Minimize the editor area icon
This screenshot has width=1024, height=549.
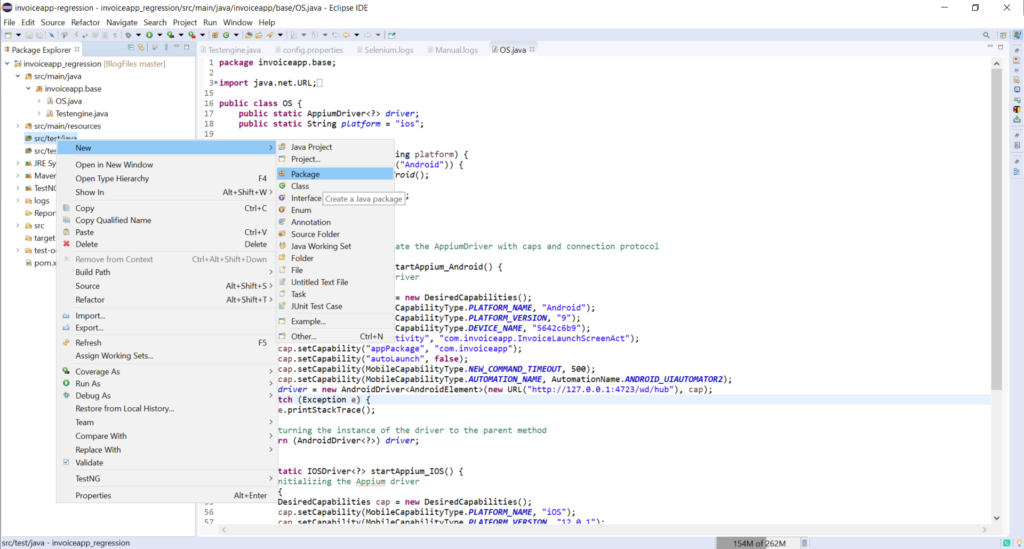click(990, 47)
